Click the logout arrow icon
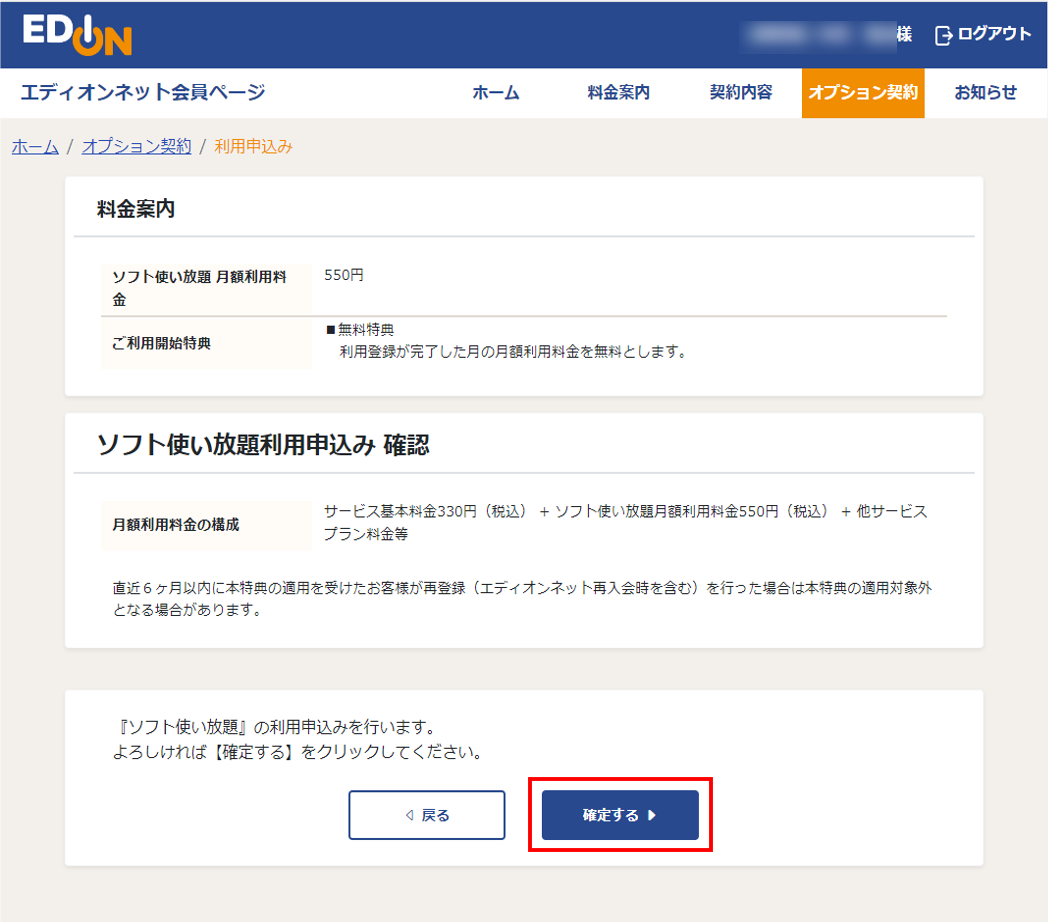Viewport: 1048px width, 922px height. (x=941, y=33)
